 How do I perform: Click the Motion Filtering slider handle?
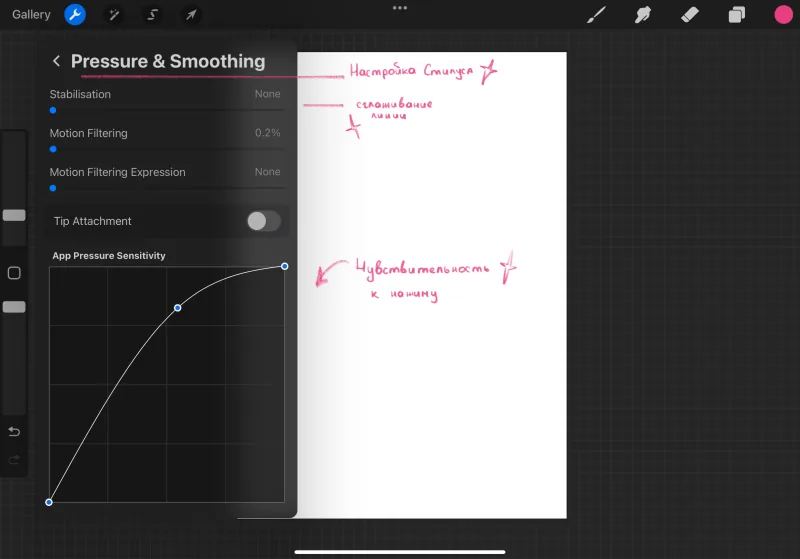click(x=53, y=149)
